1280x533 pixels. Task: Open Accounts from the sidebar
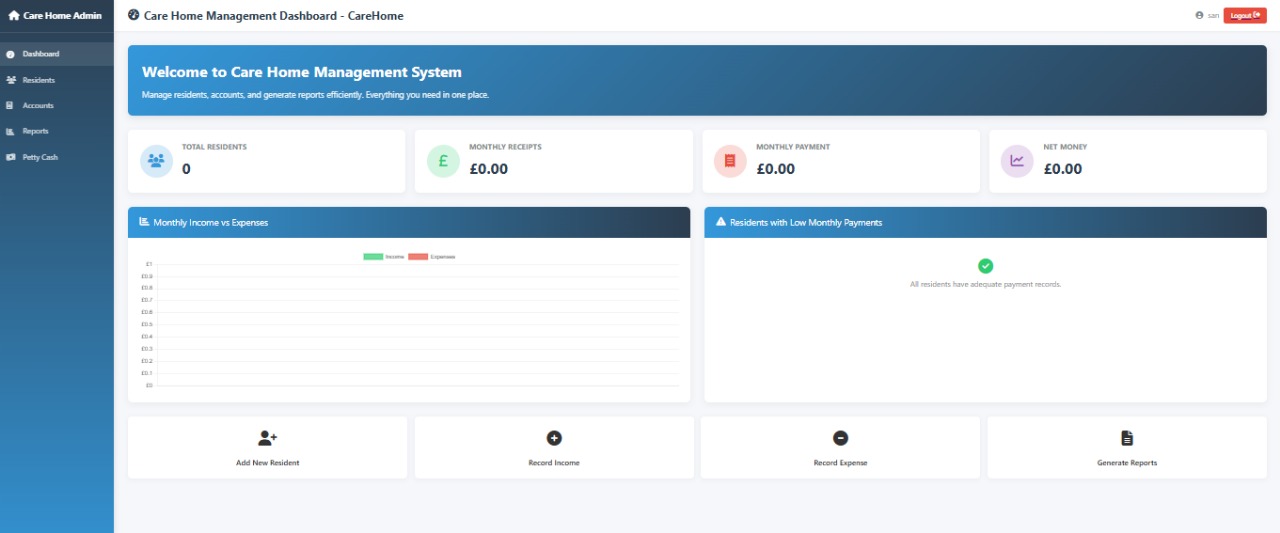[57, 106]
